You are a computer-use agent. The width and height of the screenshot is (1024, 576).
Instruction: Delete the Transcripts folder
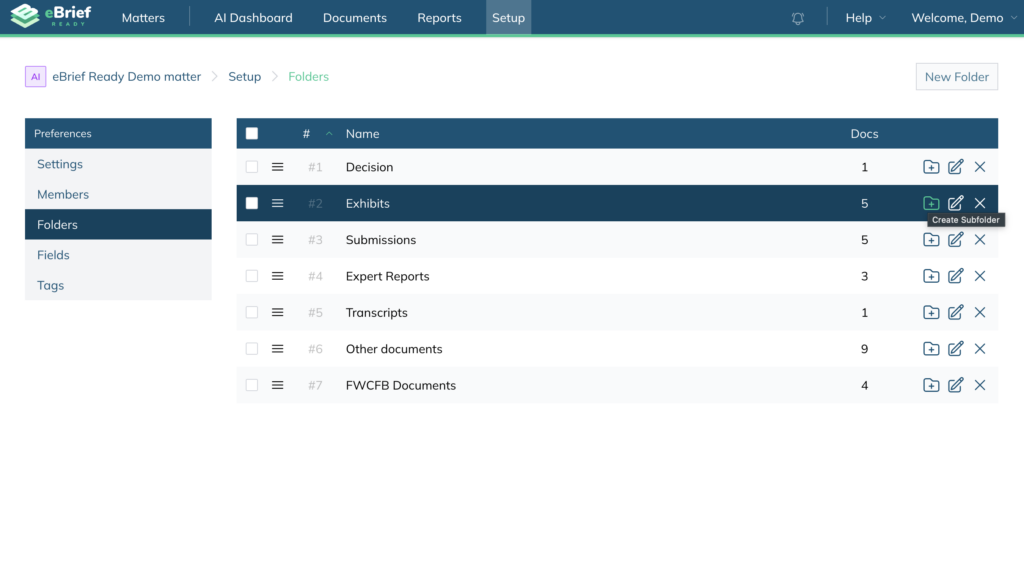pos(980,312)
